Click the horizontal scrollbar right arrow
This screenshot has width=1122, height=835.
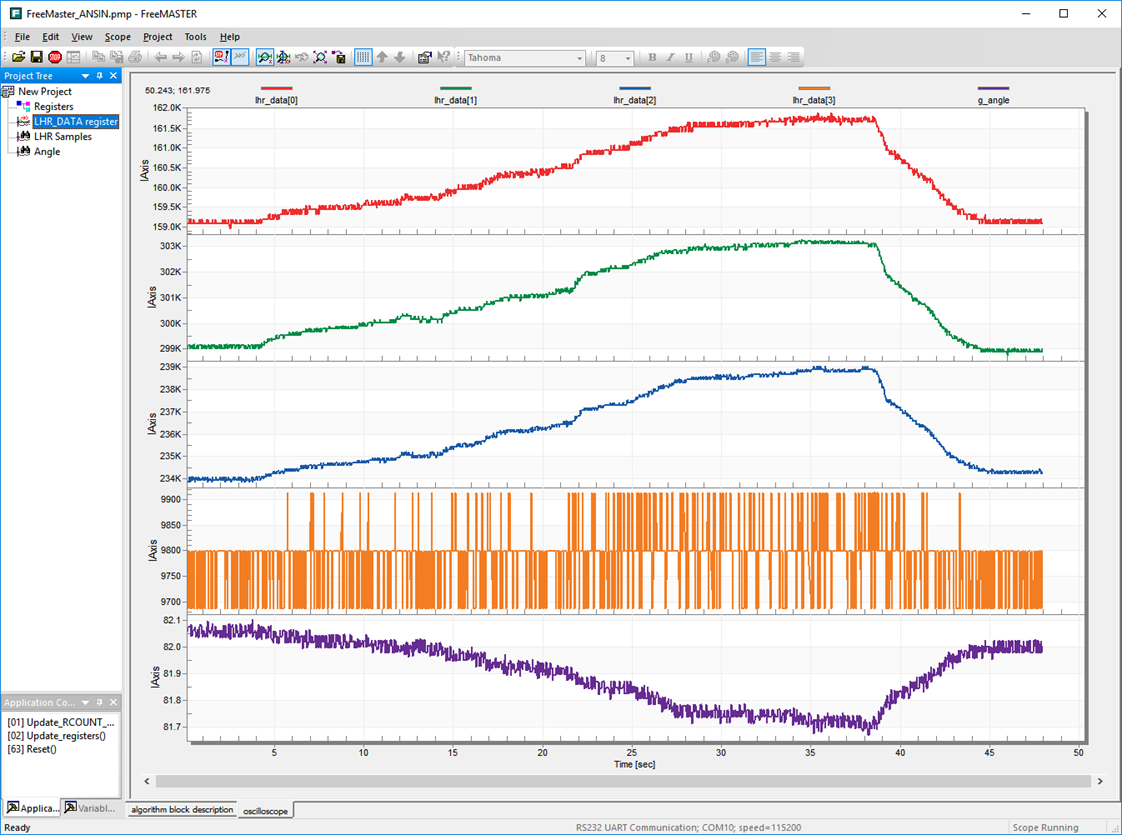coord(1100,781)
